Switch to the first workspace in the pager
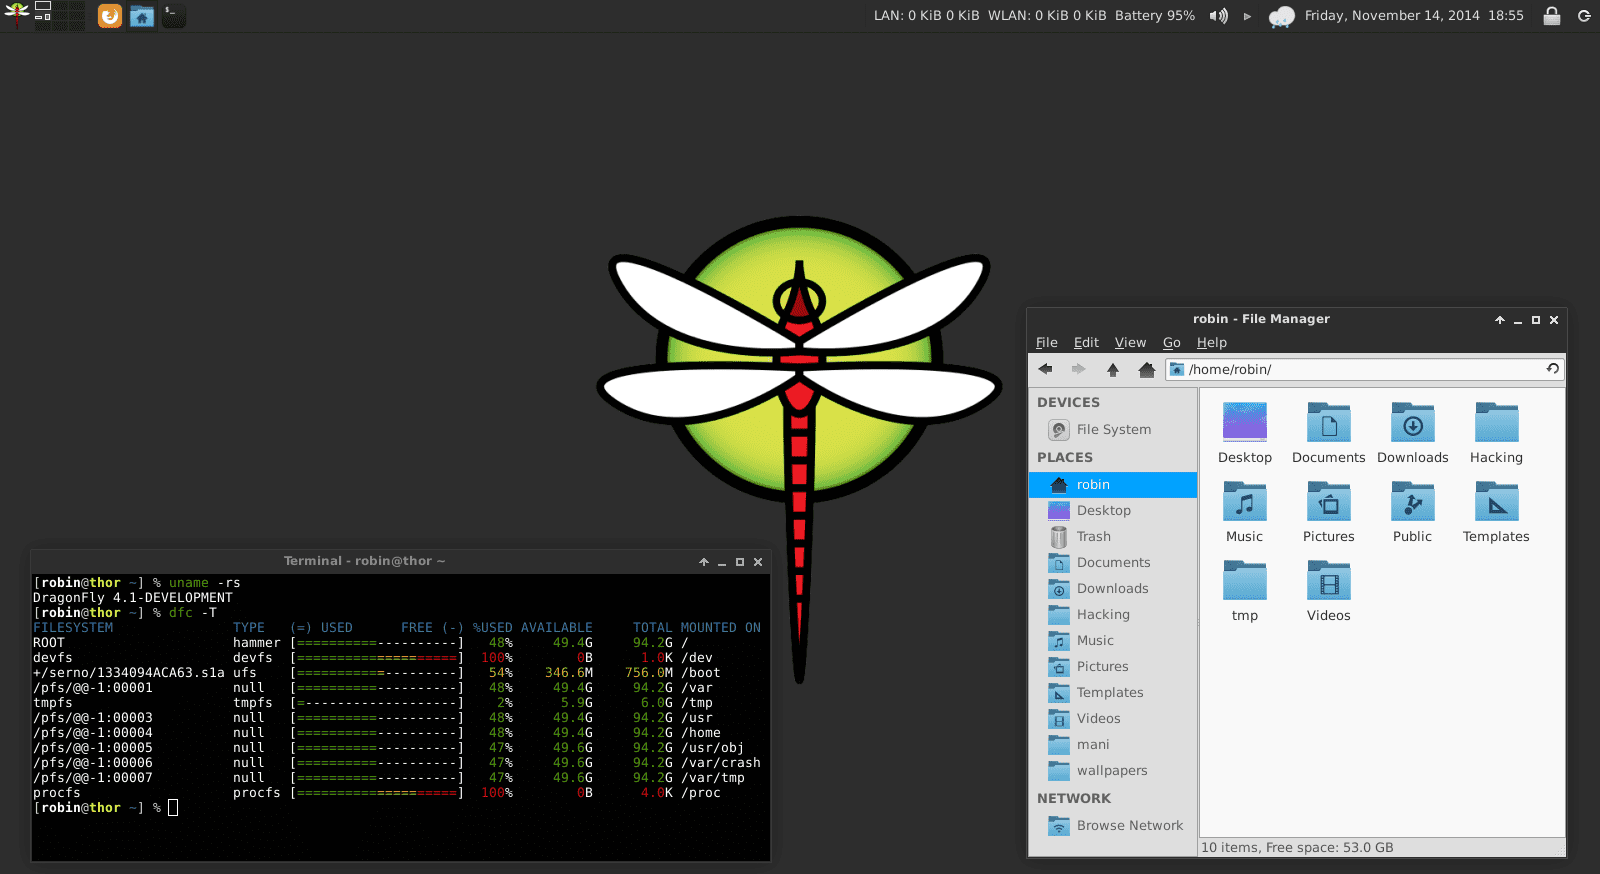The height and width of the screenshot is (874, 1600). pyautogui.click(x=43, y=8)
